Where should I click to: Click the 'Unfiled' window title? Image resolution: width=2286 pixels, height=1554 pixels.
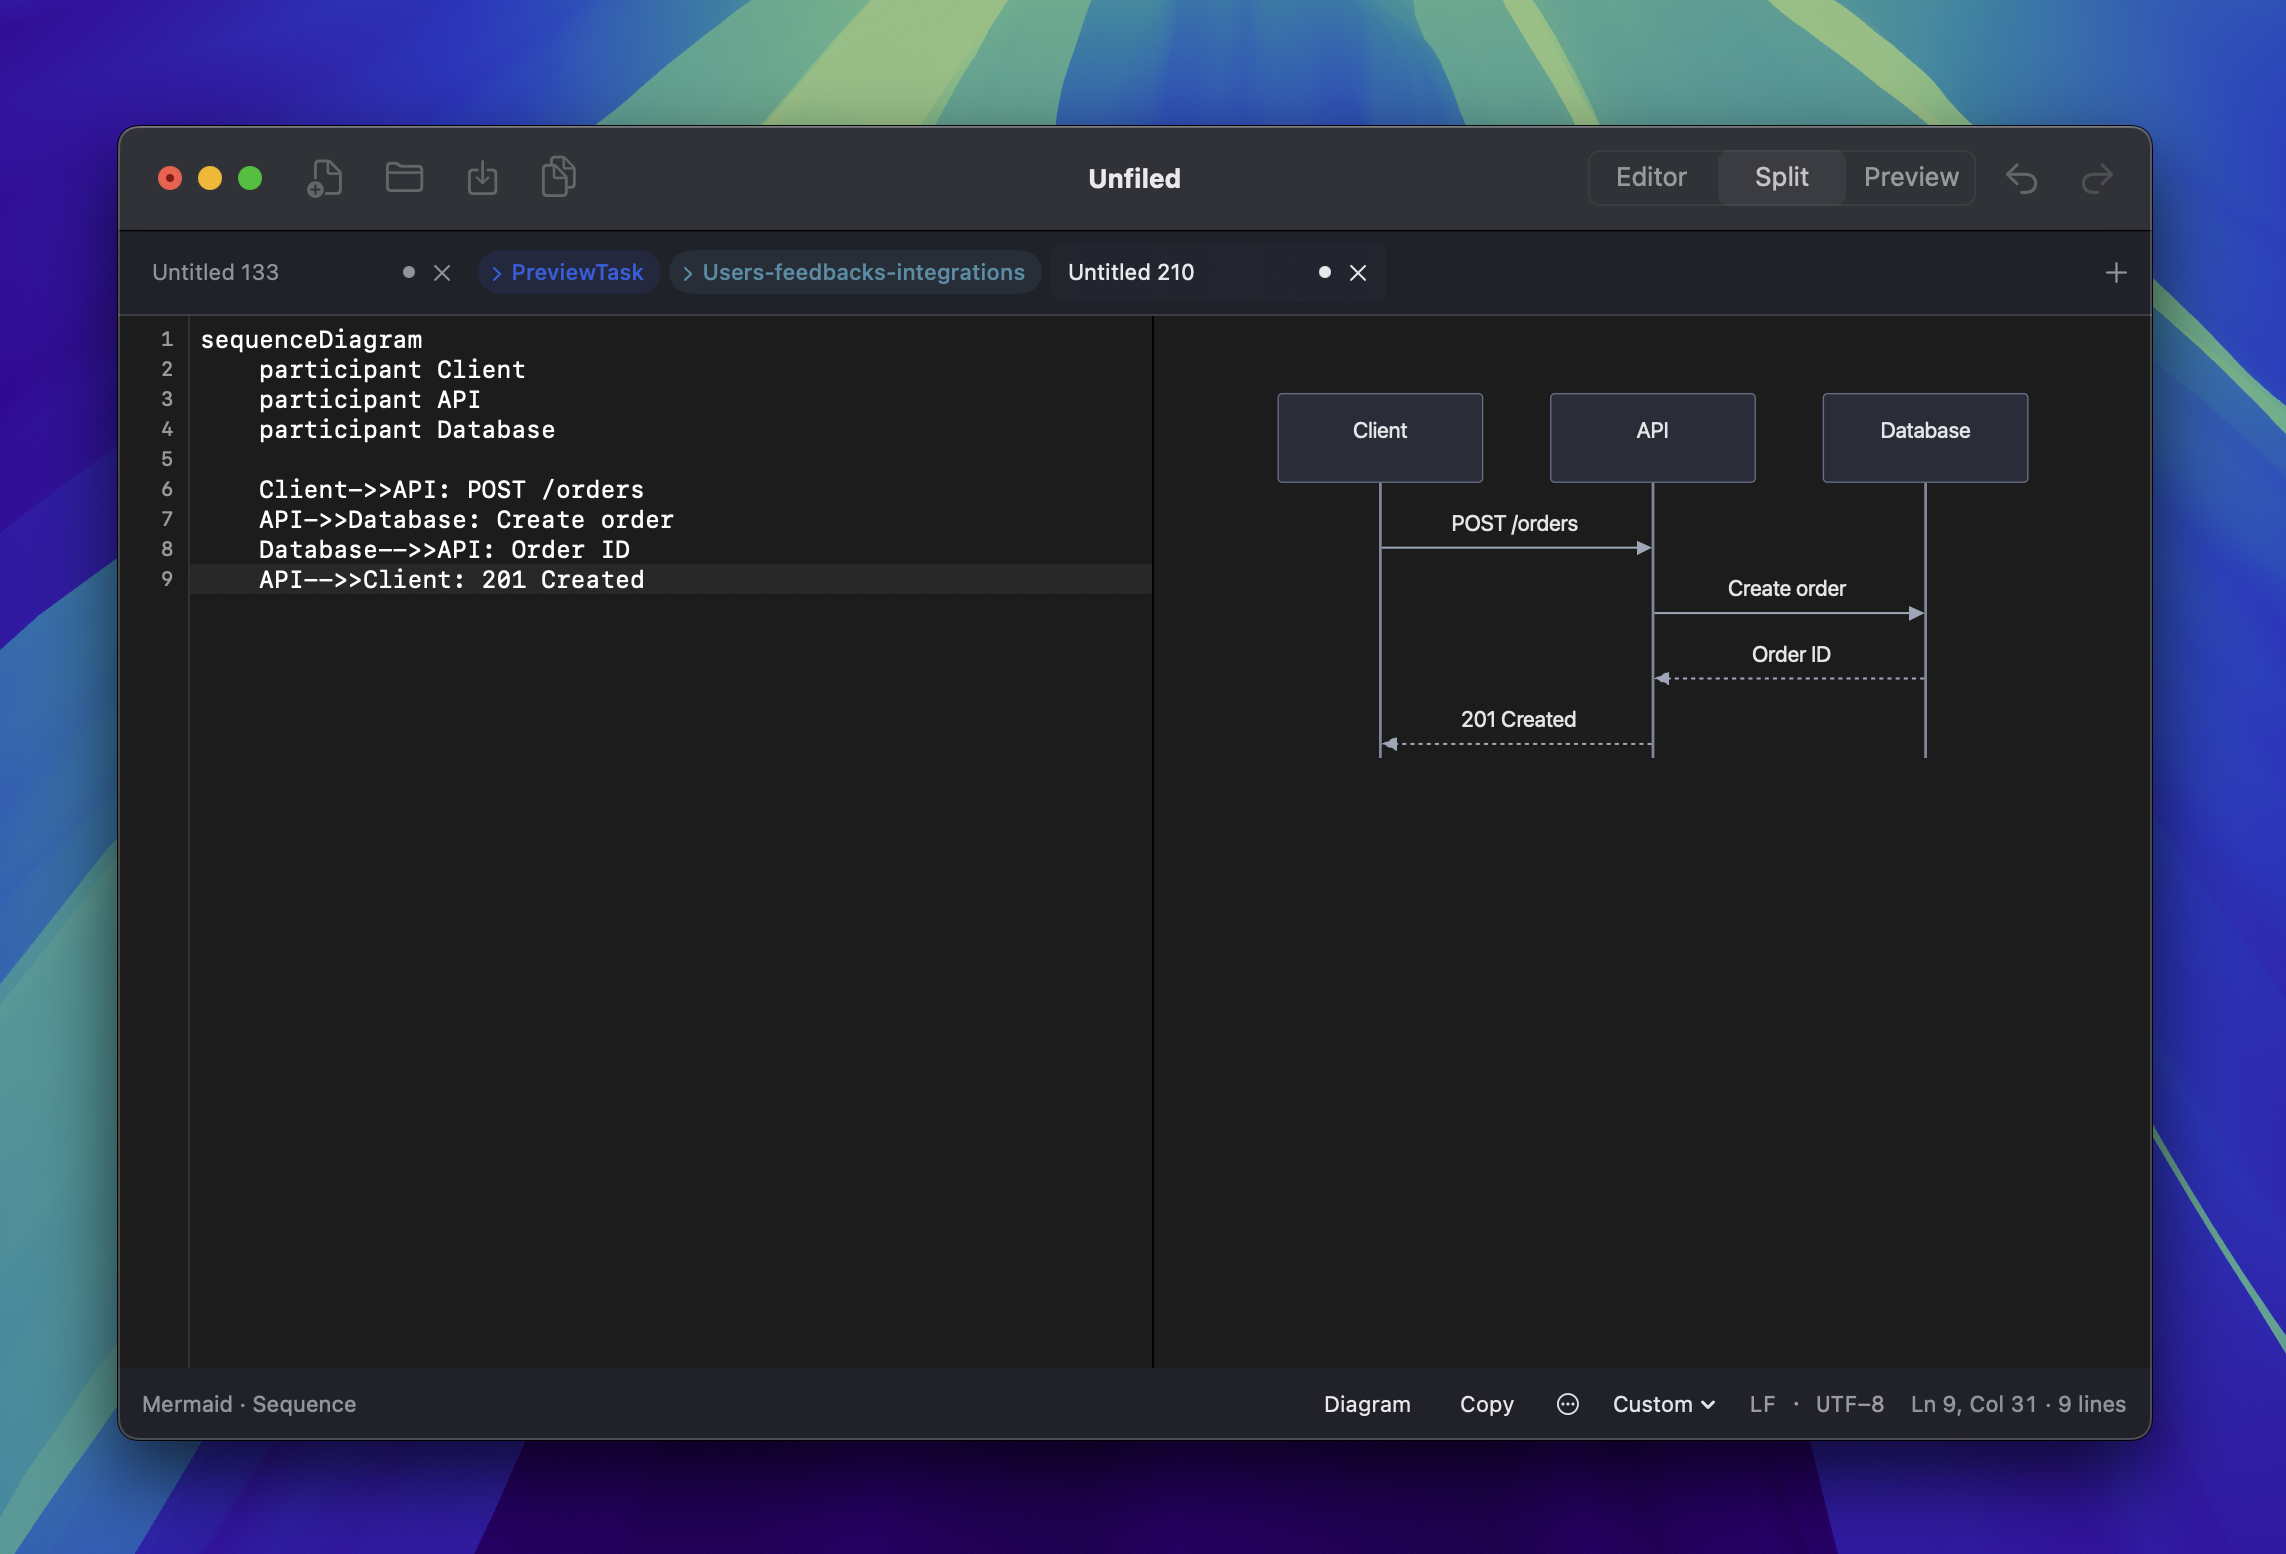[x=1134, y=178]
